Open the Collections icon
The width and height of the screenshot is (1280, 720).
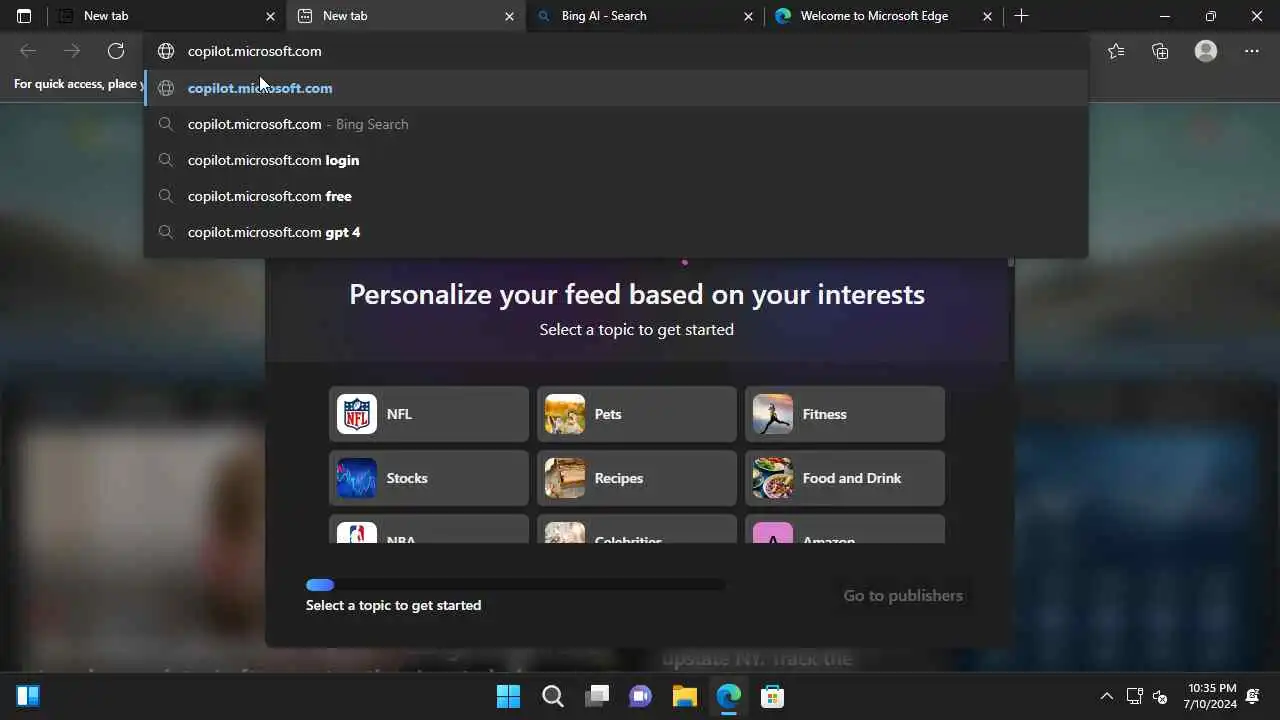pyautogui.click(x=1160, y=51)
